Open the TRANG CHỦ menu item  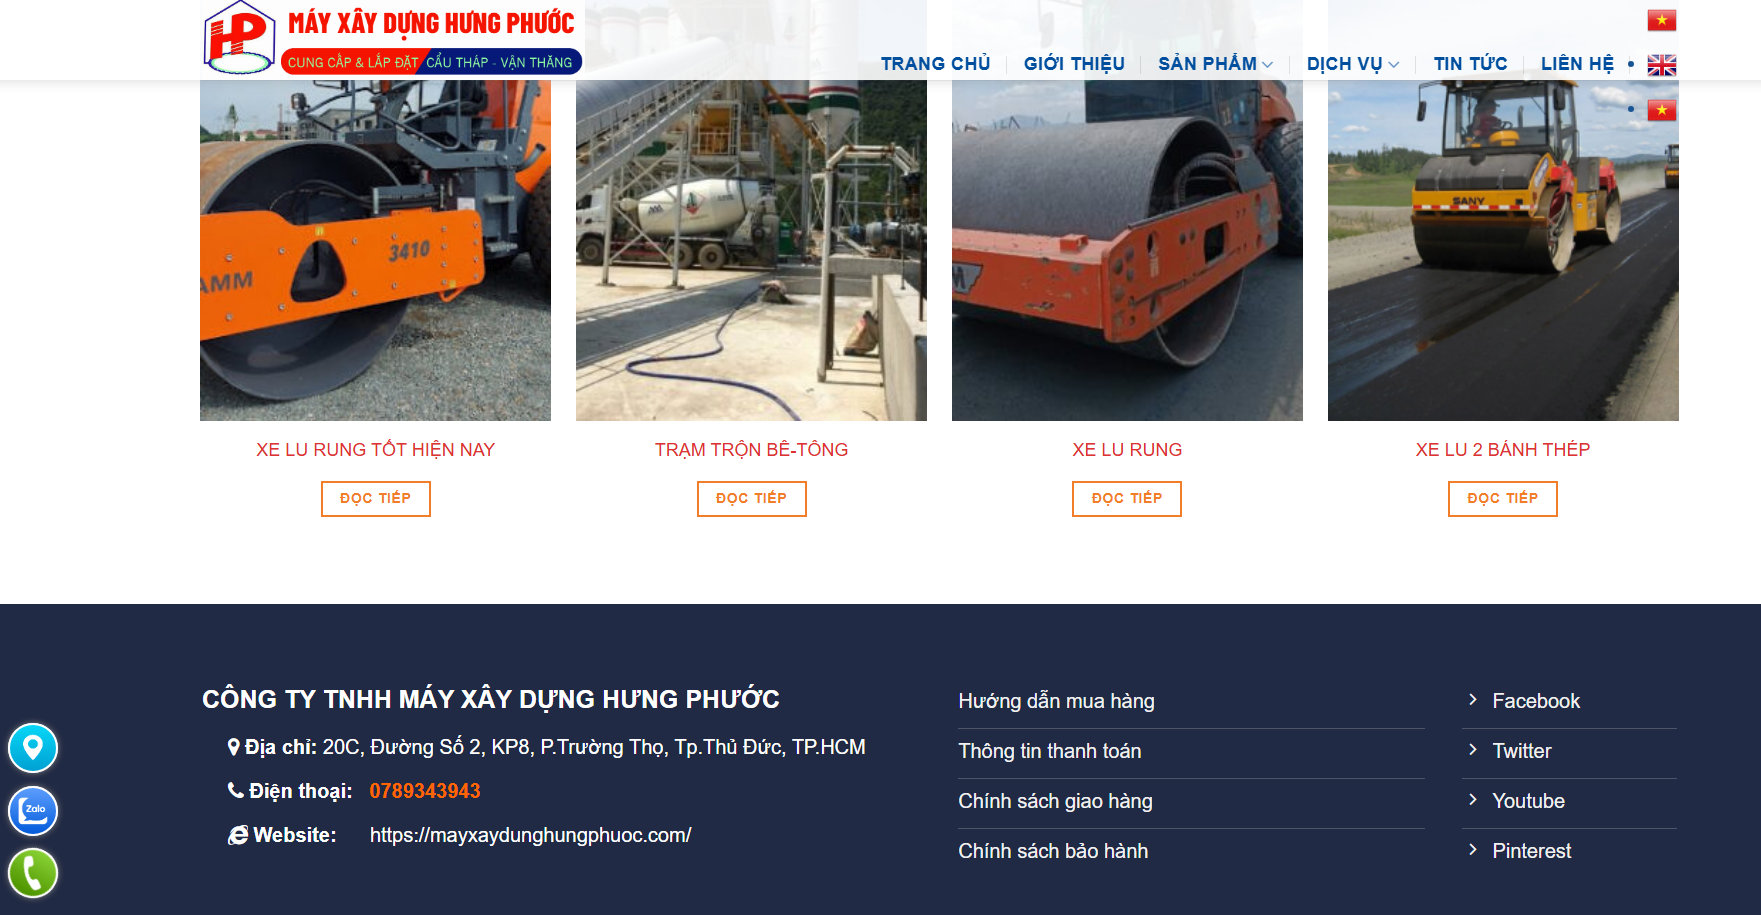[x=935, y=64]
